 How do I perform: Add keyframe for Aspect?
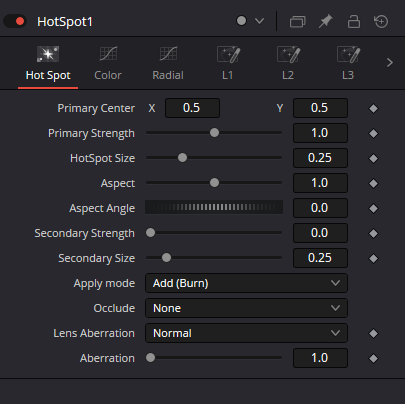[x=373, y=183]
